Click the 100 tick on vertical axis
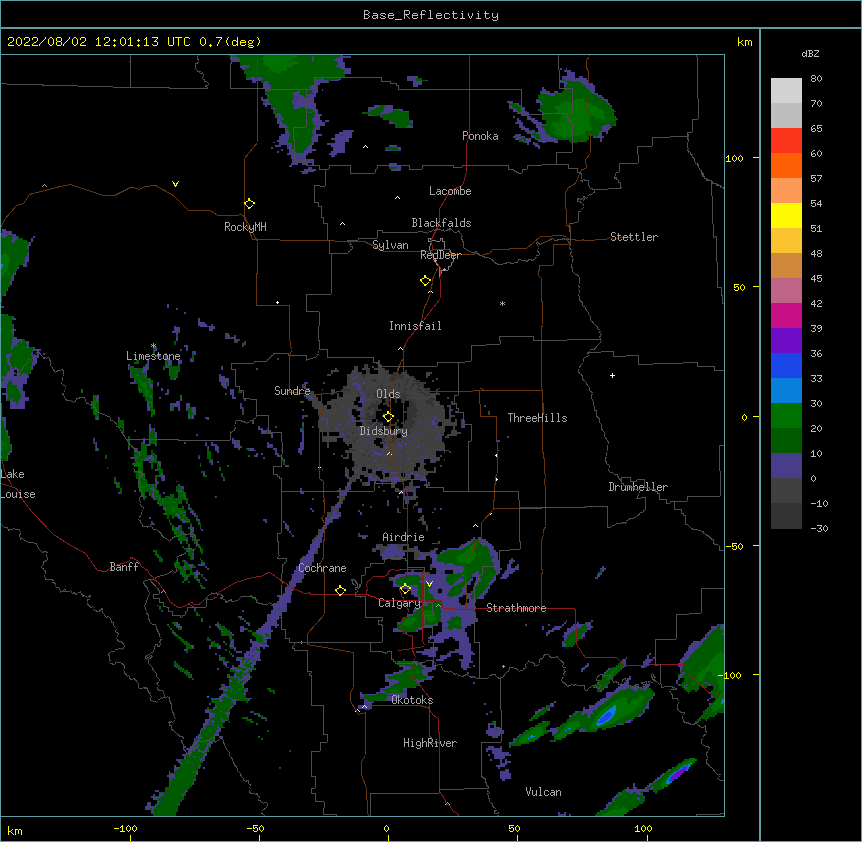This screenshot has height=842, width=862. [x=734, y=159]
